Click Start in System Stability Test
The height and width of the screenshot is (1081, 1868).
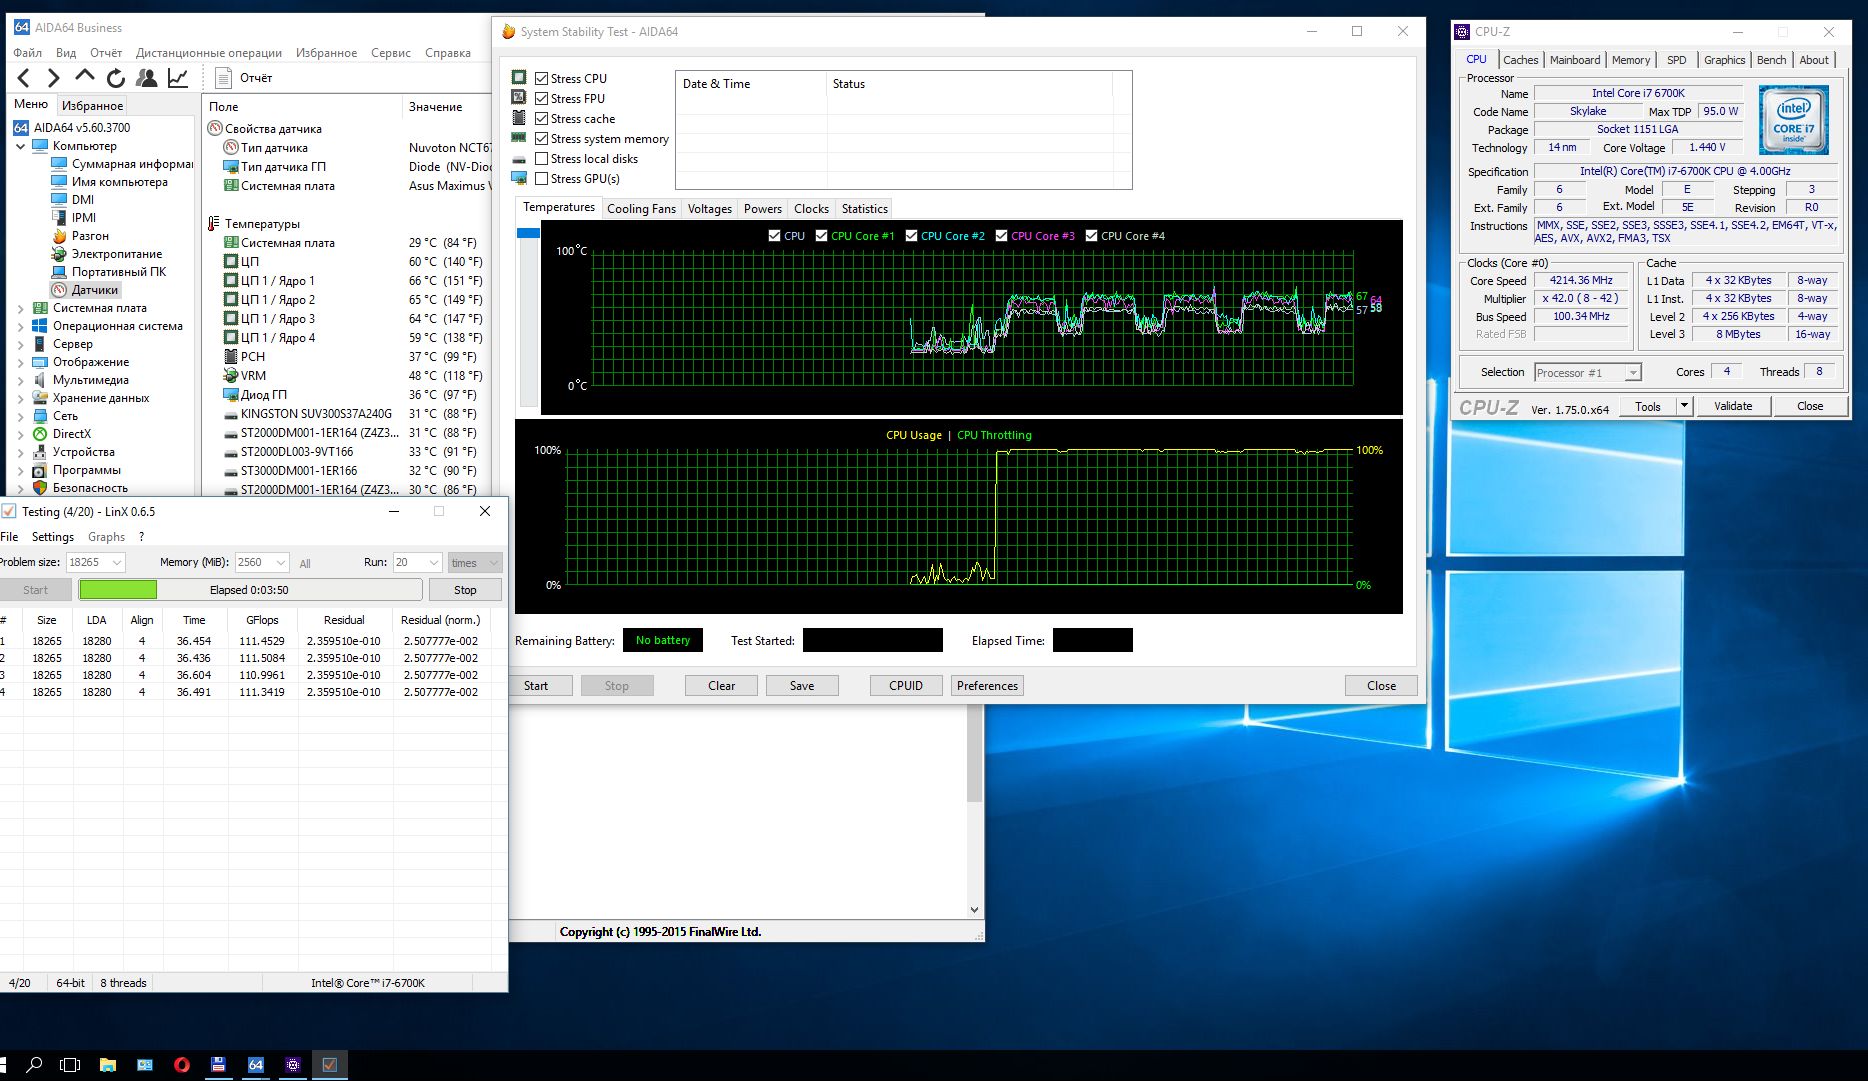536,686
